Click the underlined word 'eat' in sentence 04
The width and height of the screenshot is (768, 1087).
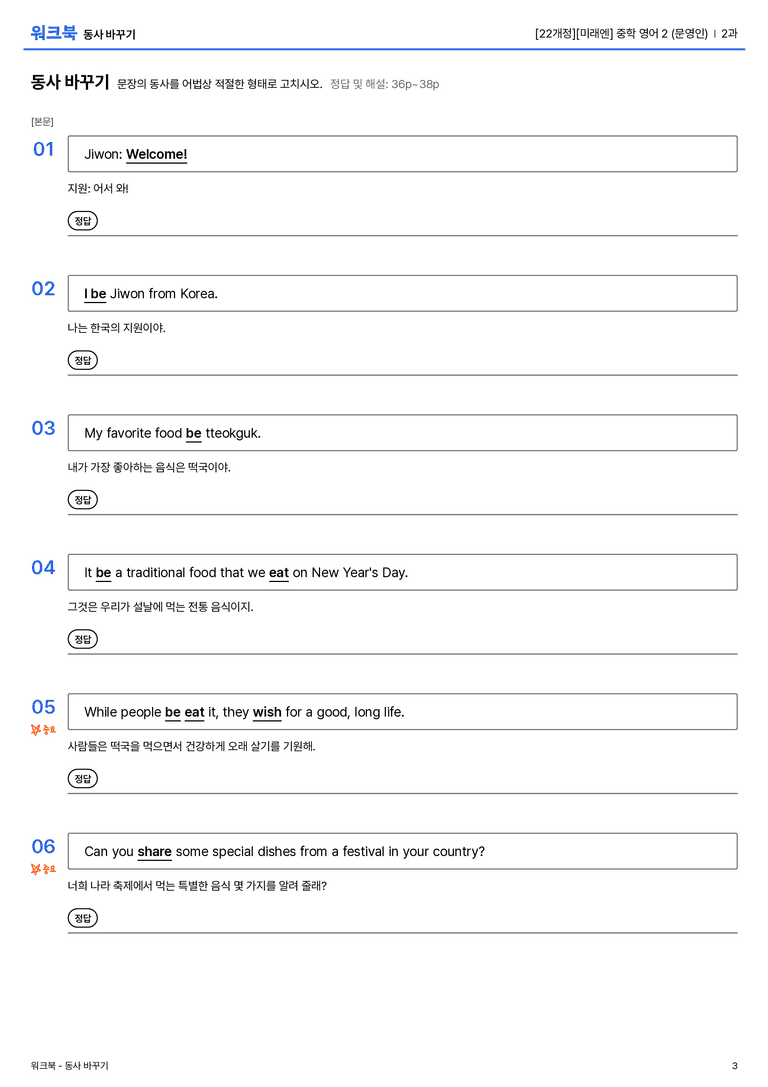[279, 573]
